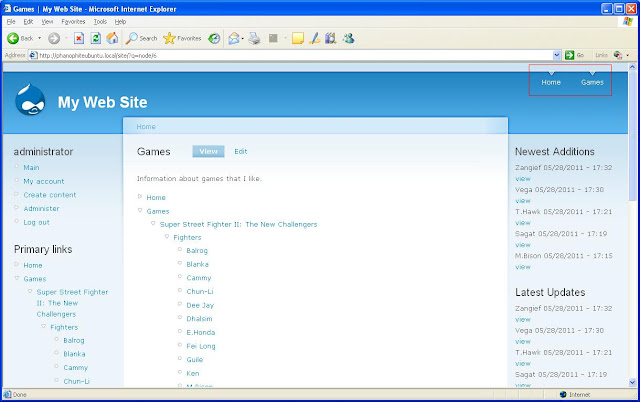Open My account link
The height and width of the screenshot is (402, 640).
click(44, 181)
